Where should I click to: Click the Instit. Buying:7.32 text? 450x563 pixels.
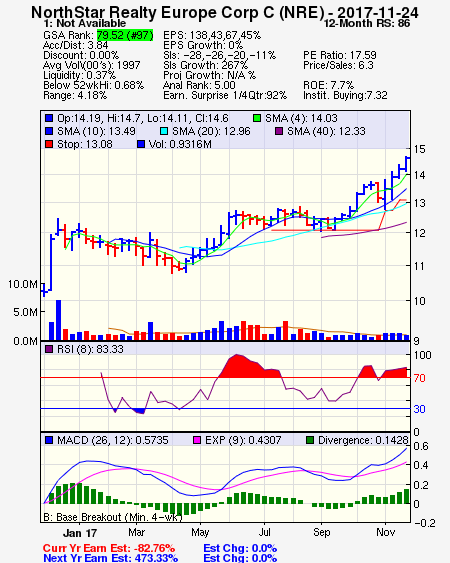[345, 96]
